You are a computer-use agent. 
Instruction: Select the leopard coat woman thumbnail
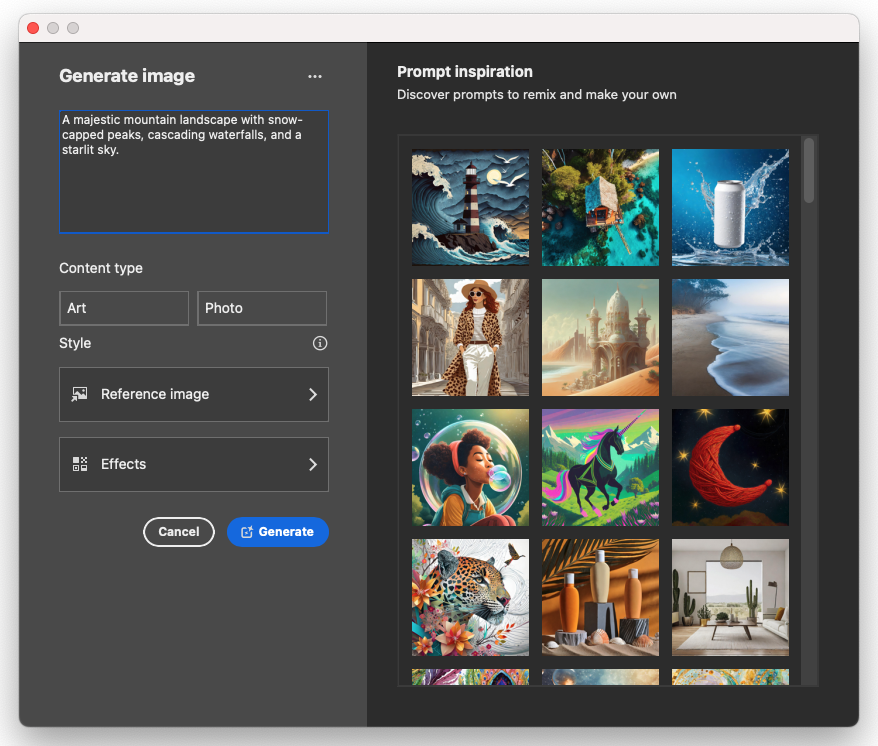[470, 337]
